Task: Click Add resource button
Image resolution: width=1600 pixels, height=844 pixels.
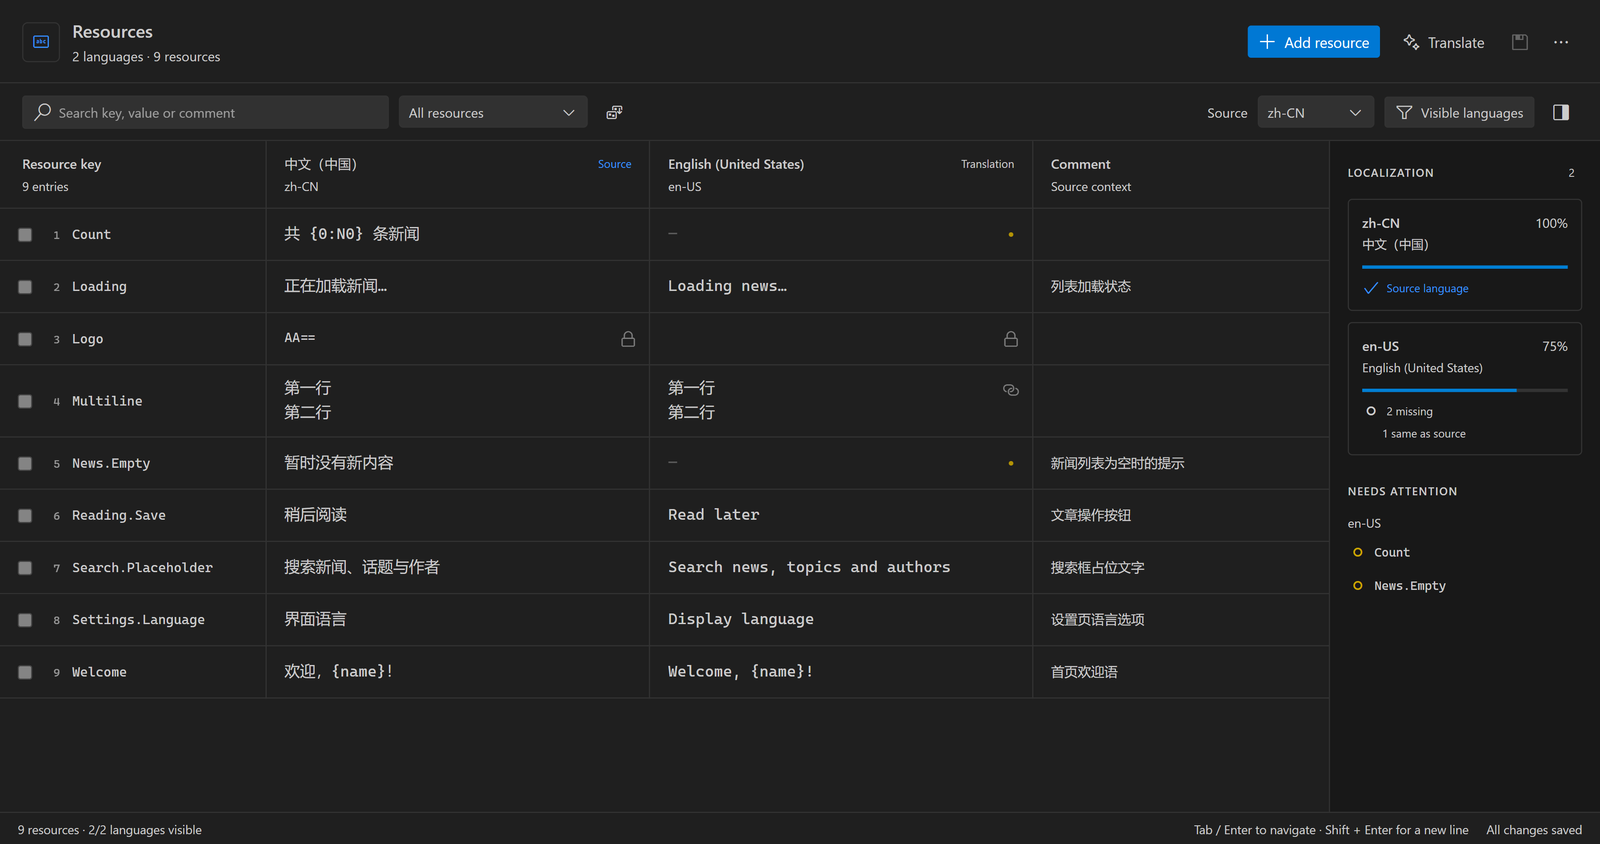Action: pos(1313,42)
